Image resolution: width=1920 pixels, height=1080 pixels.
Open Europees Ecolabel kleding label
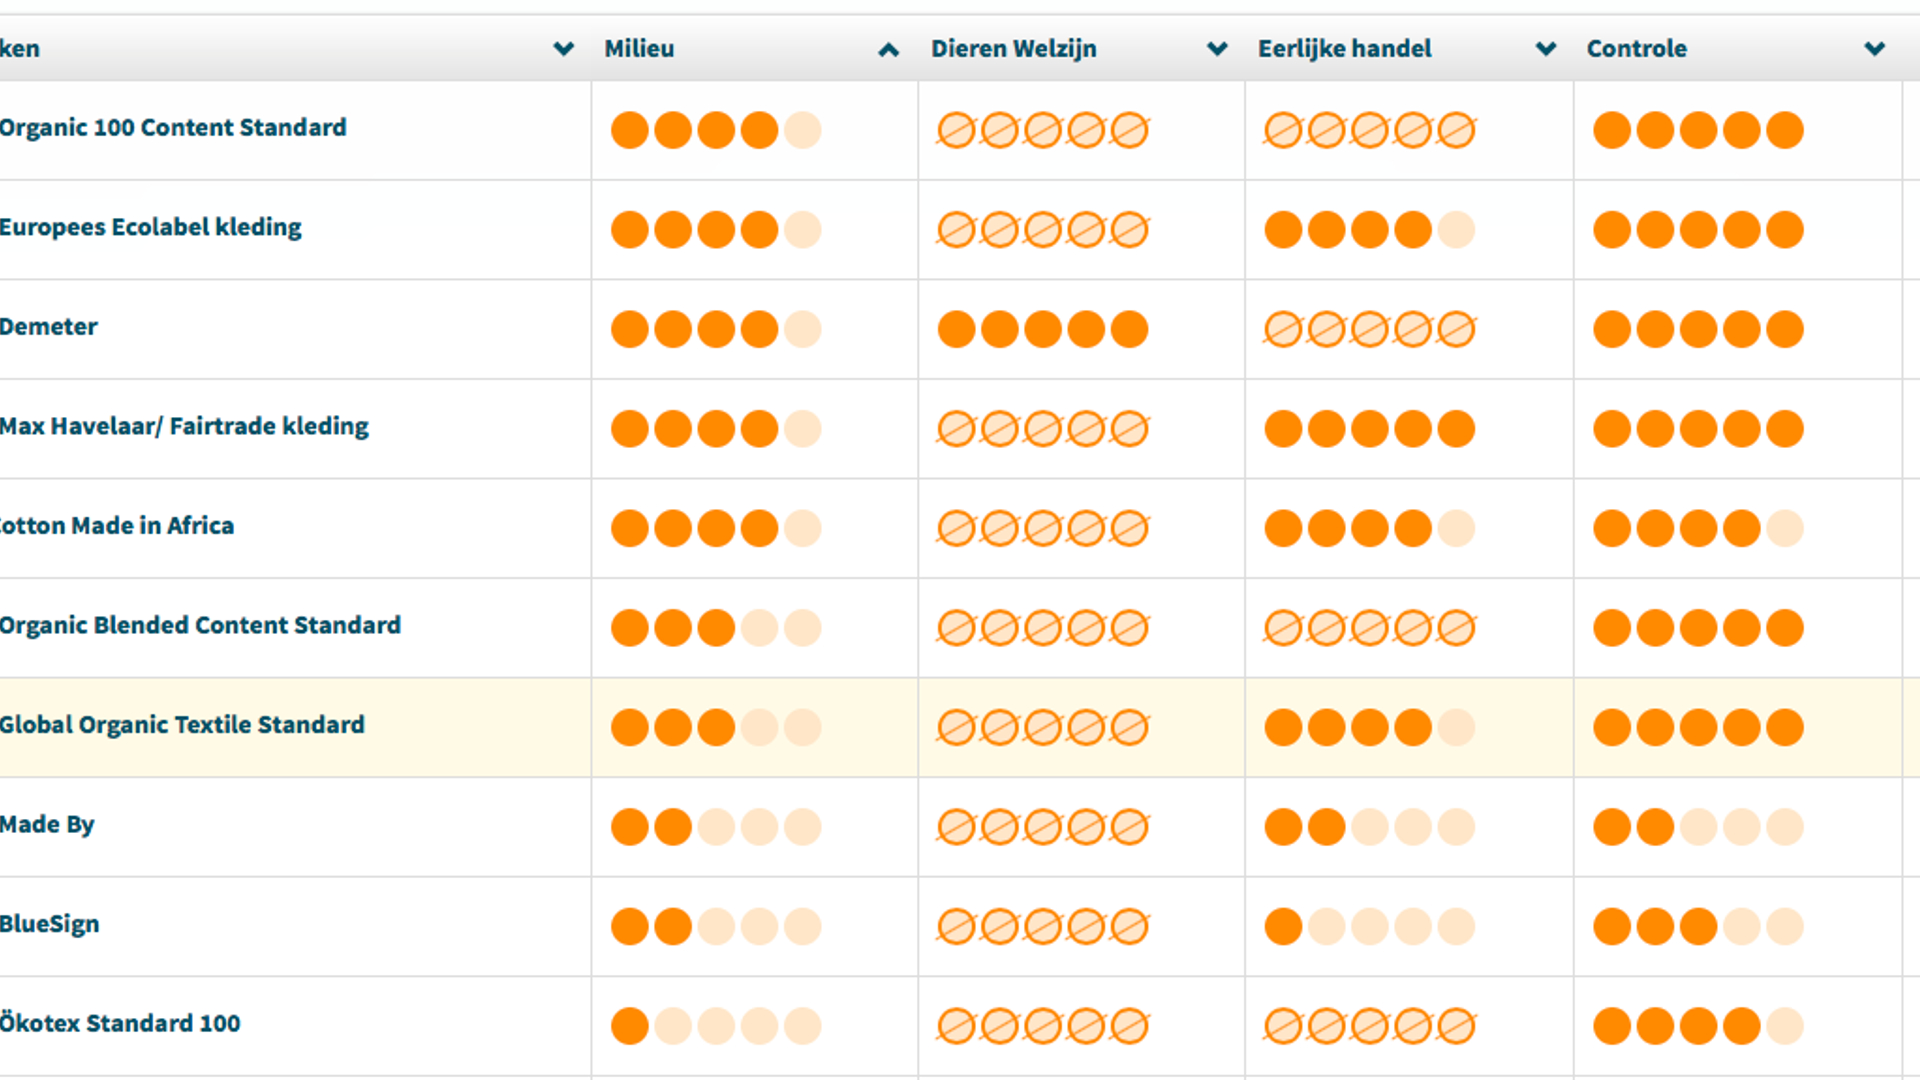151,228
